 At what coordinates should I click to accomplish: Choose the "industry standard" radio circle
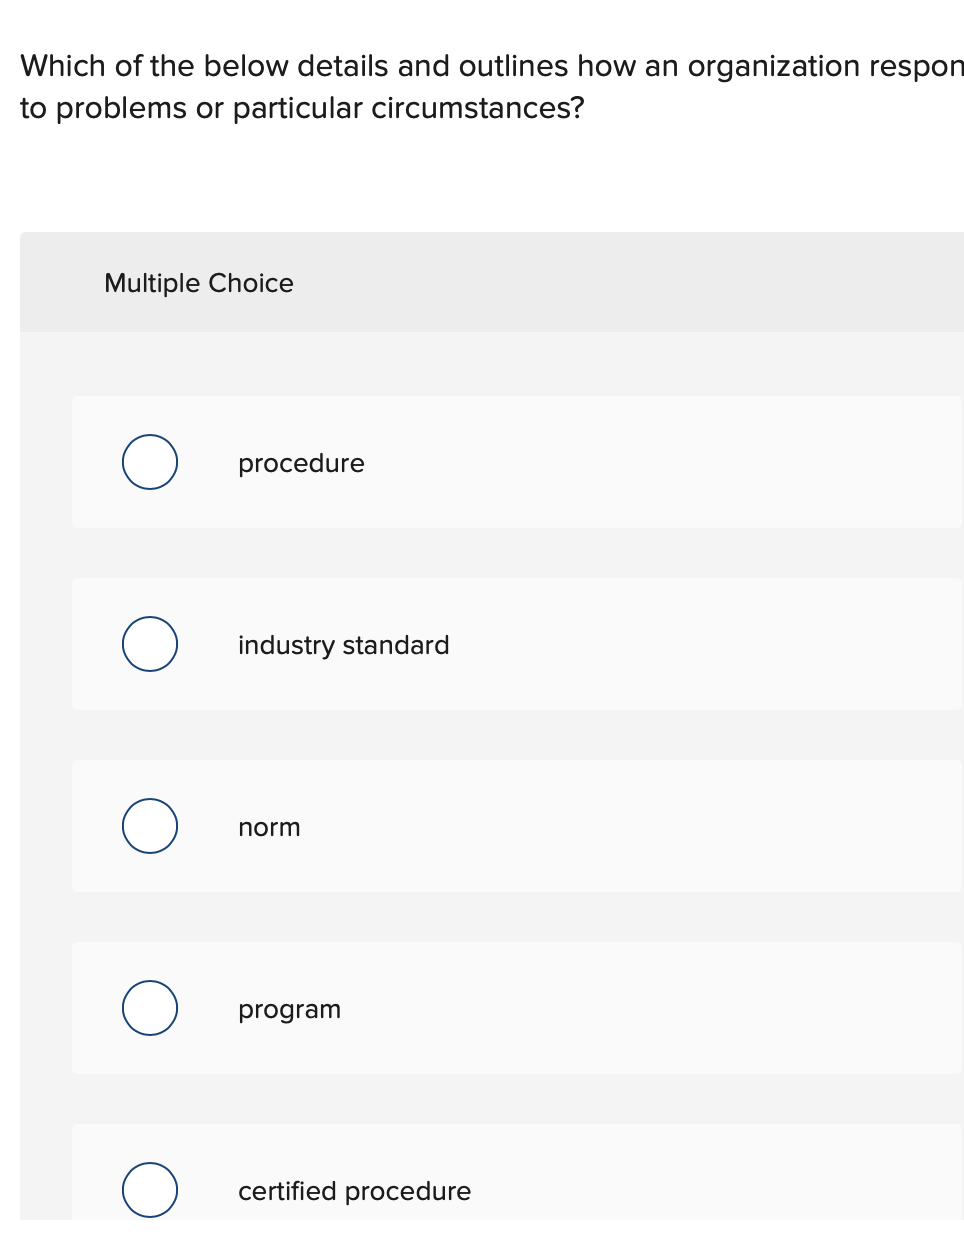pos(150,644)
